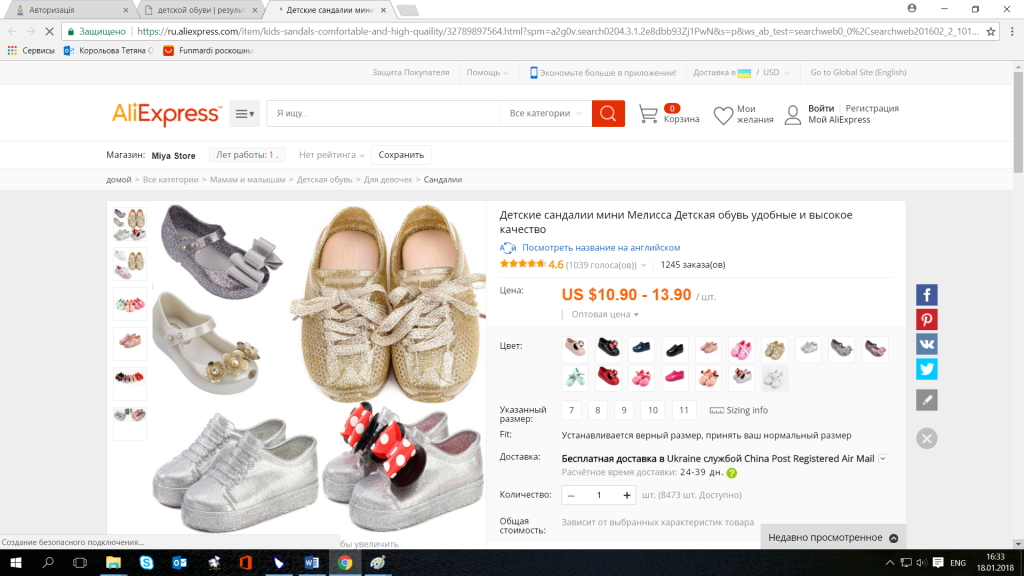Click the Сохранить store button

(x=401, y=155)
